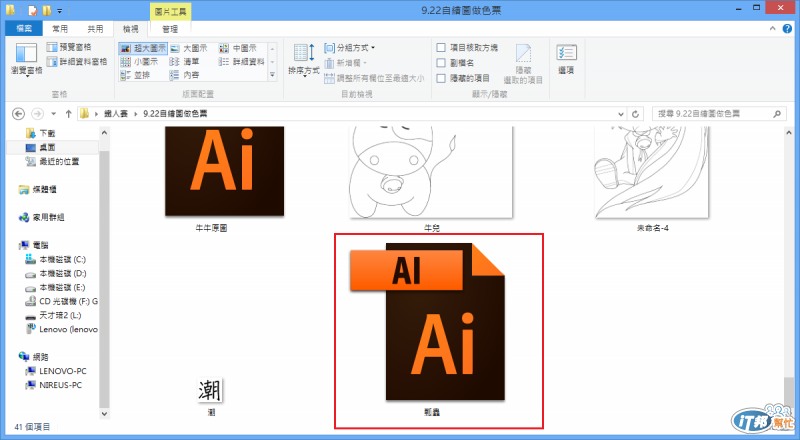Viewport: 800px width, 440px height.
Task: Open the LENOVO-PC network computer
Action: pos(56,371)
